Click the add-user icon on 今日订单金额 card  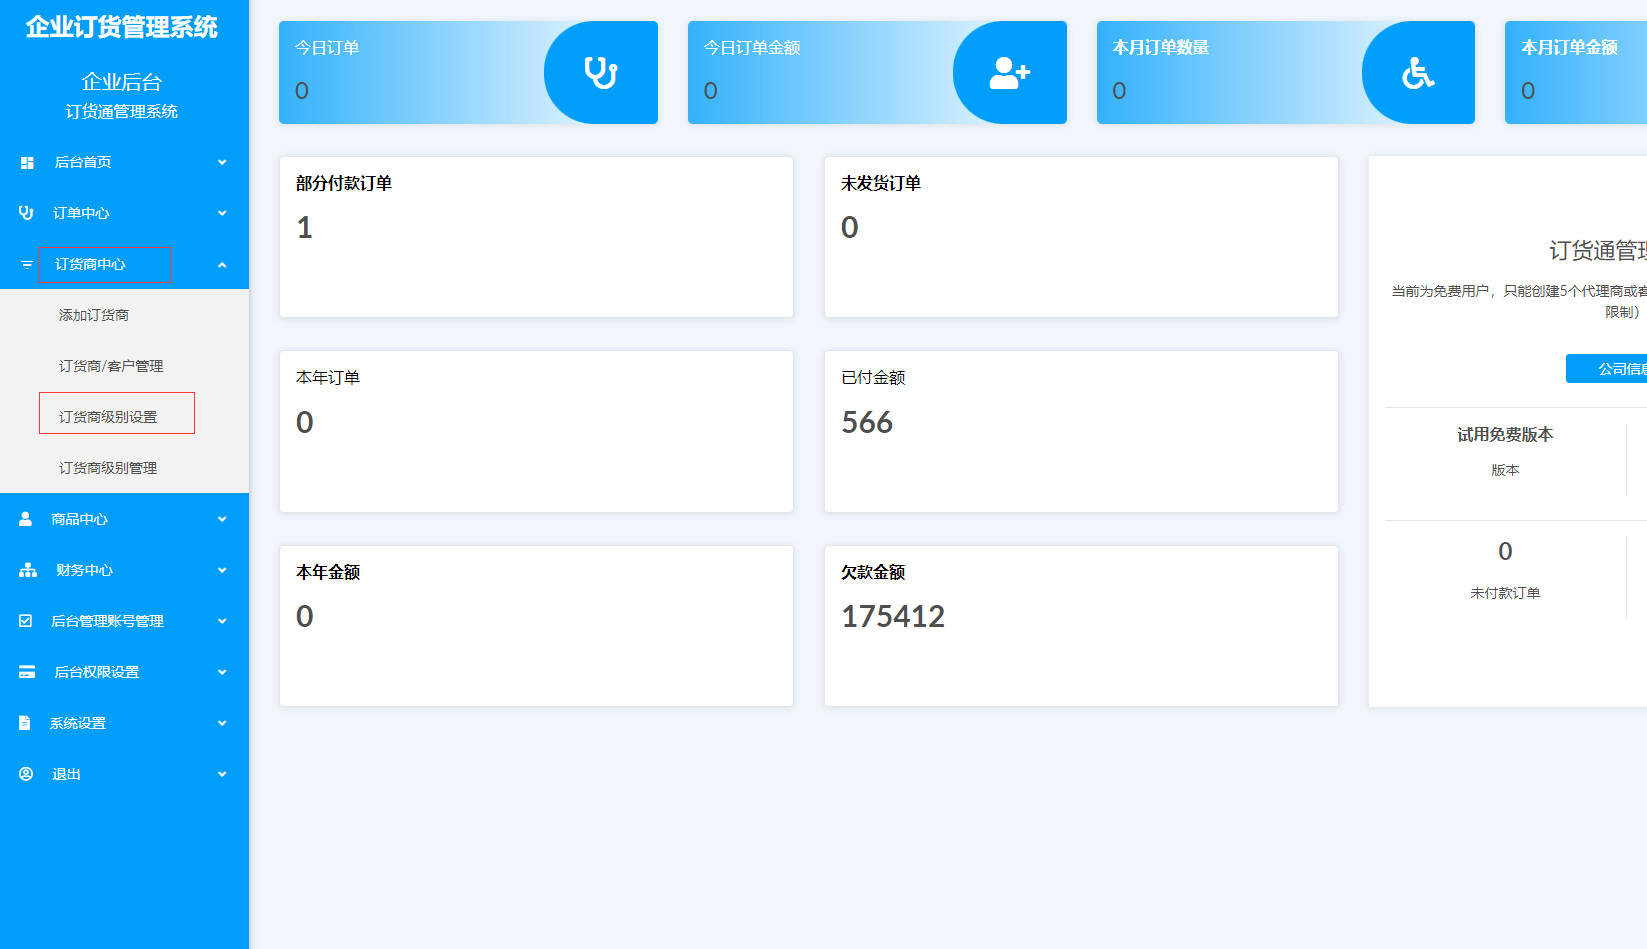coord(1009,73)
